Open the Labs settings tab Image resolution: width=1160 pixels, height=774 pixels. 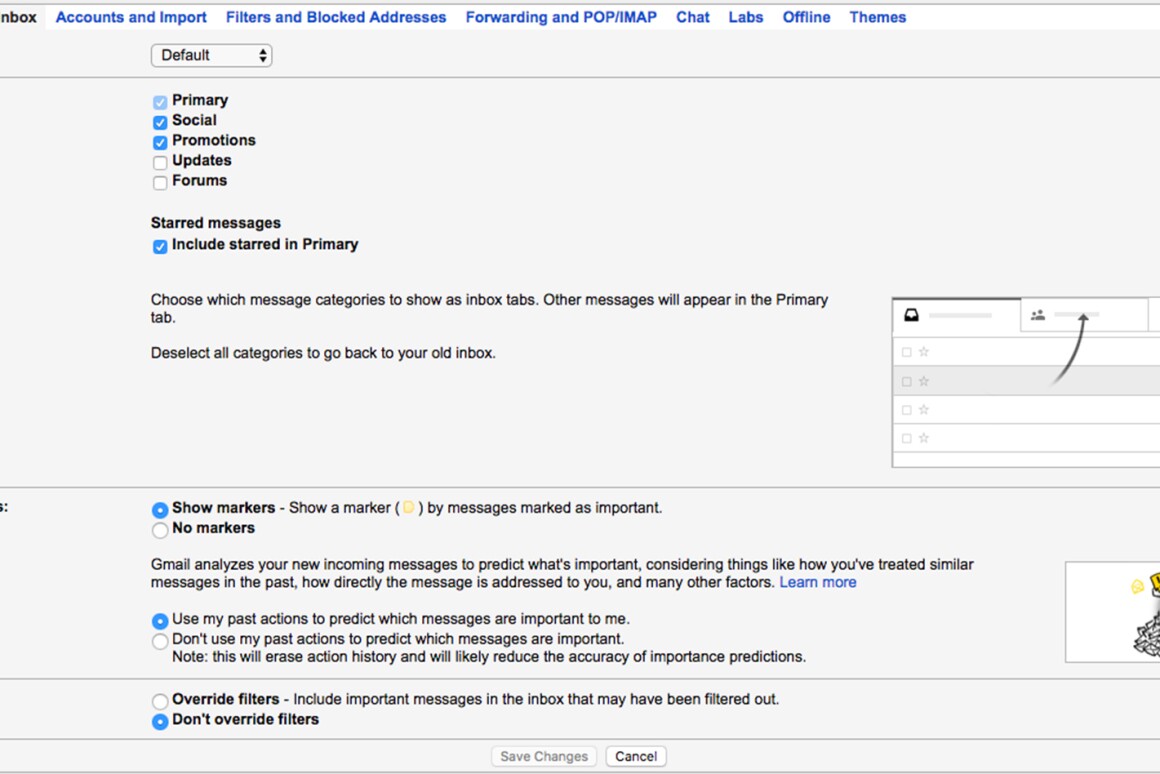pyautogui.click(x=745, y=17)
